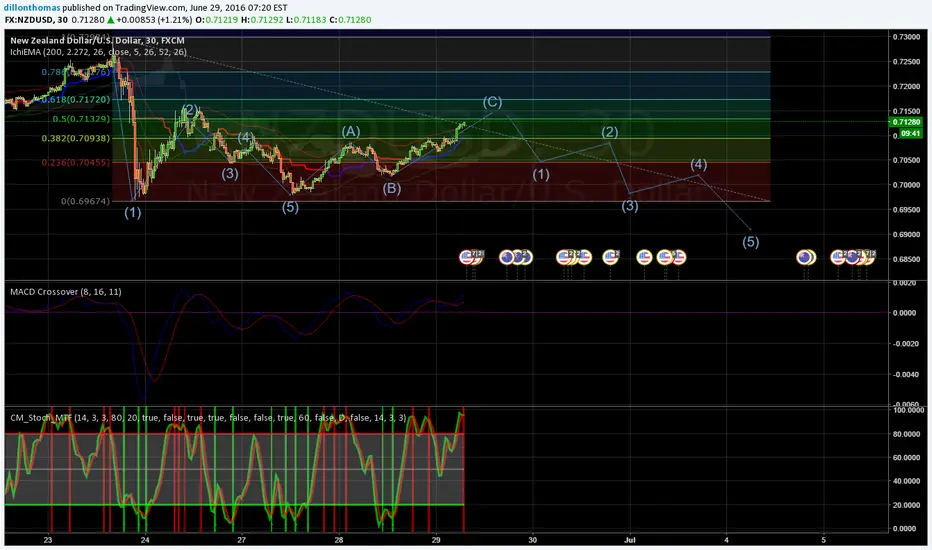The height and width of the screenshot is (550, 932).
Task: Click the 30 date label on time axis
Action: click(533, 540)
